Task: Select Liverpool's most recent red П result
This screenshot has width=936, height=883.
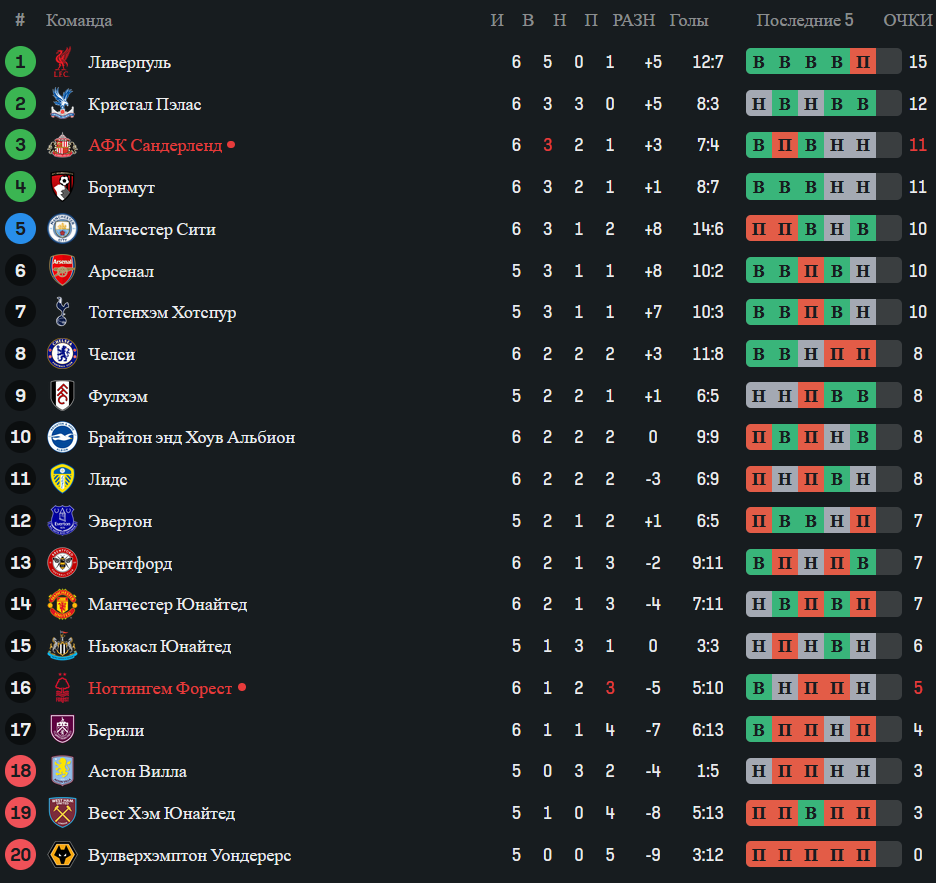Action: pyautogui.click(x=863, y=61)
